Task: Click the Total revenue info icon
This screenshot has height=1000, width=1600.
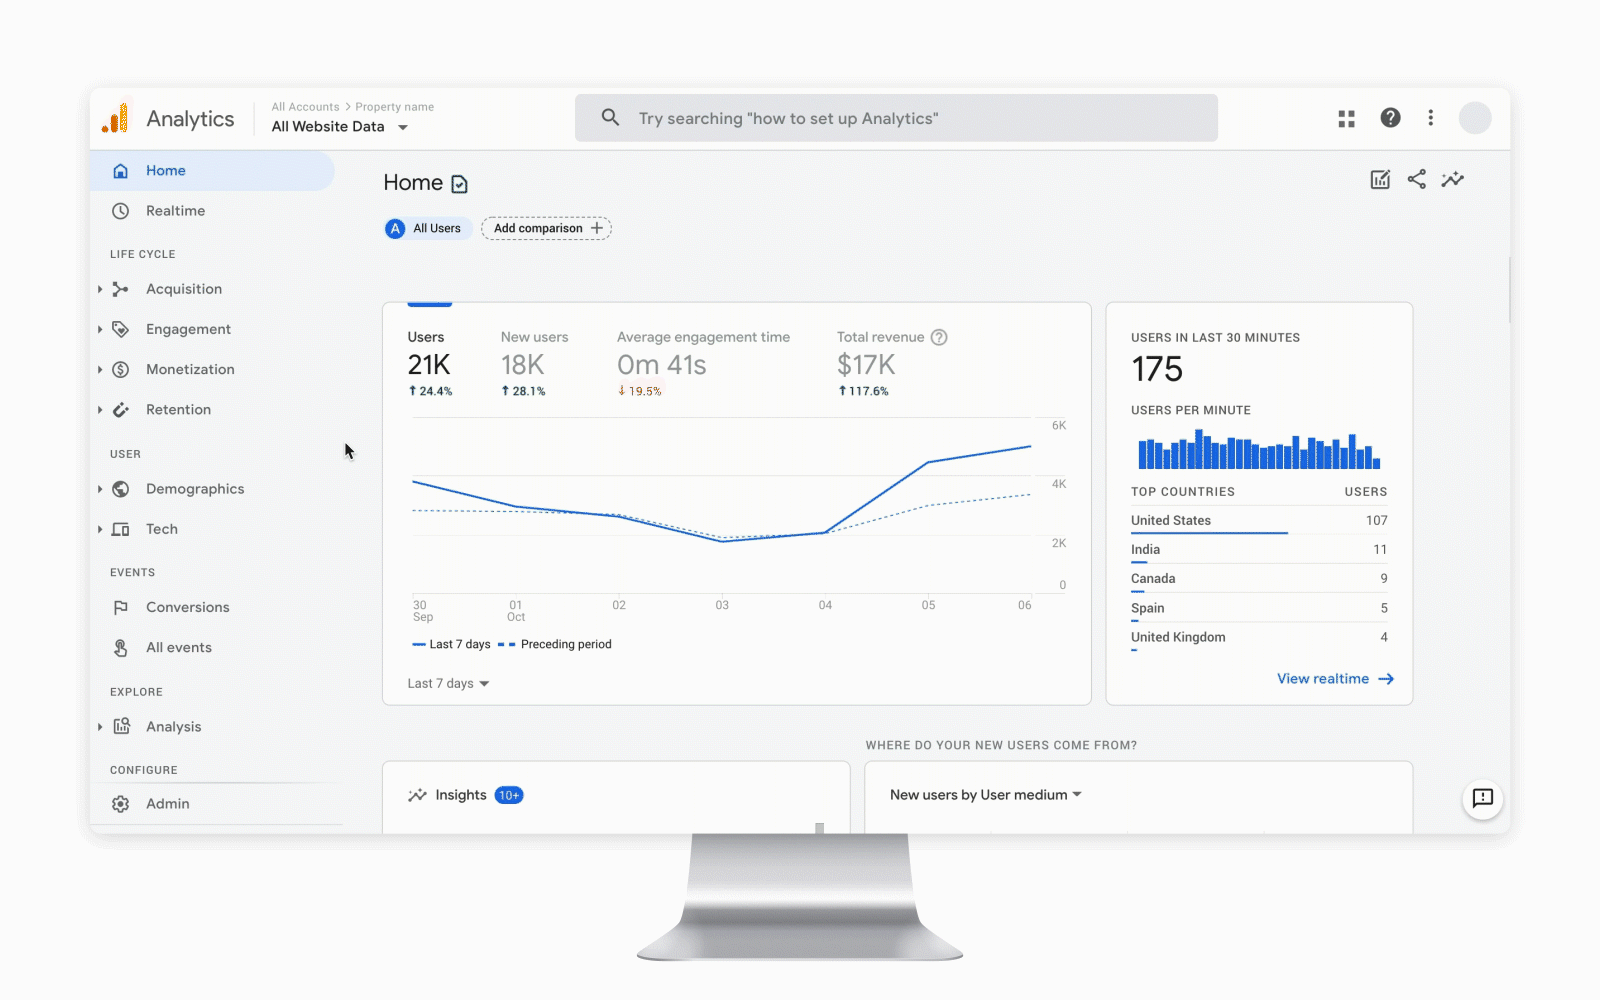Action: 939,337
